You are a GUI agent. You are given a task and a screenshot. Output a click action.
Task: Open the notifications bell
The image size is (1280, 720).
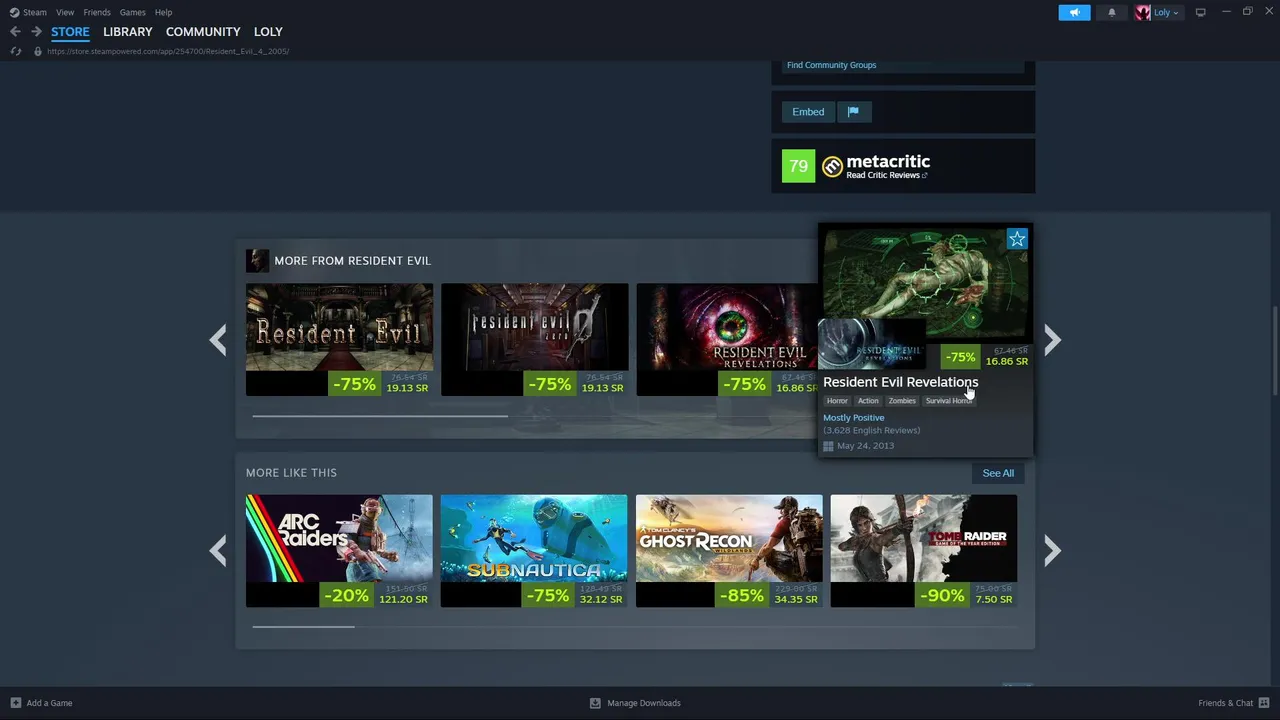1111,12
